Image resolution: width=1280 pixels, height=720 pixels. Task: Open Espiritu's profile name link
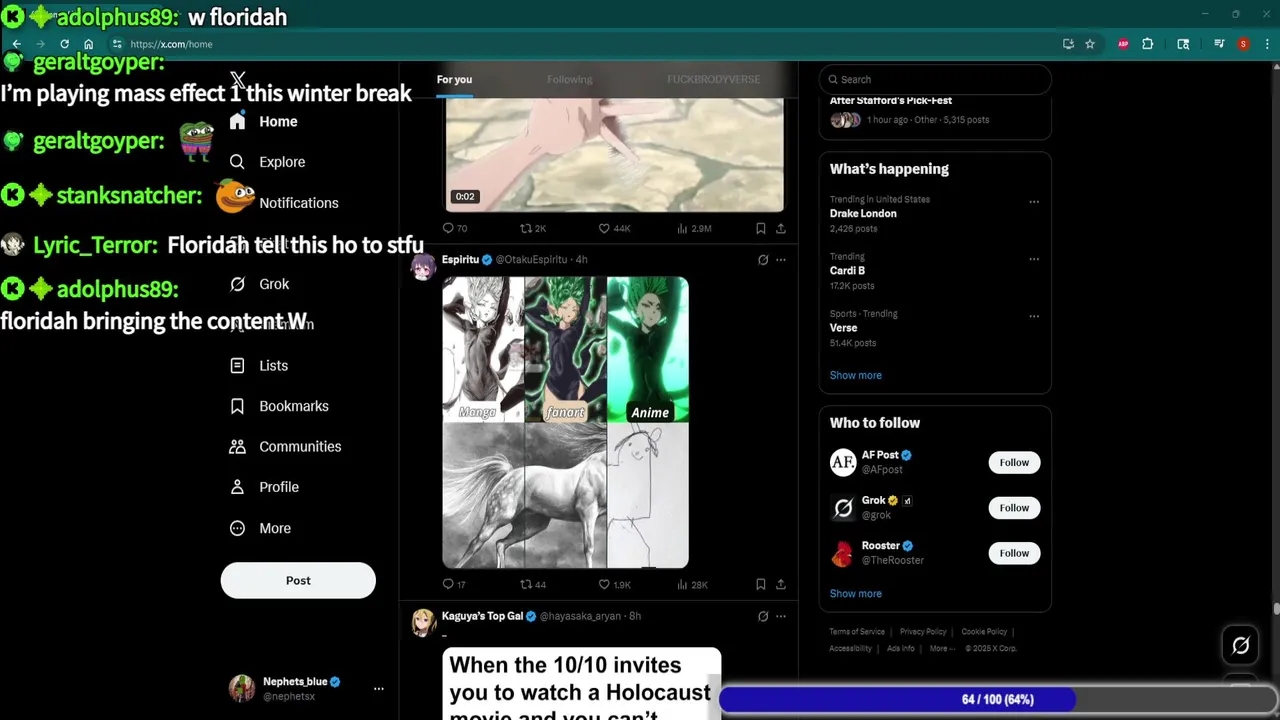(x=460, y=260)
